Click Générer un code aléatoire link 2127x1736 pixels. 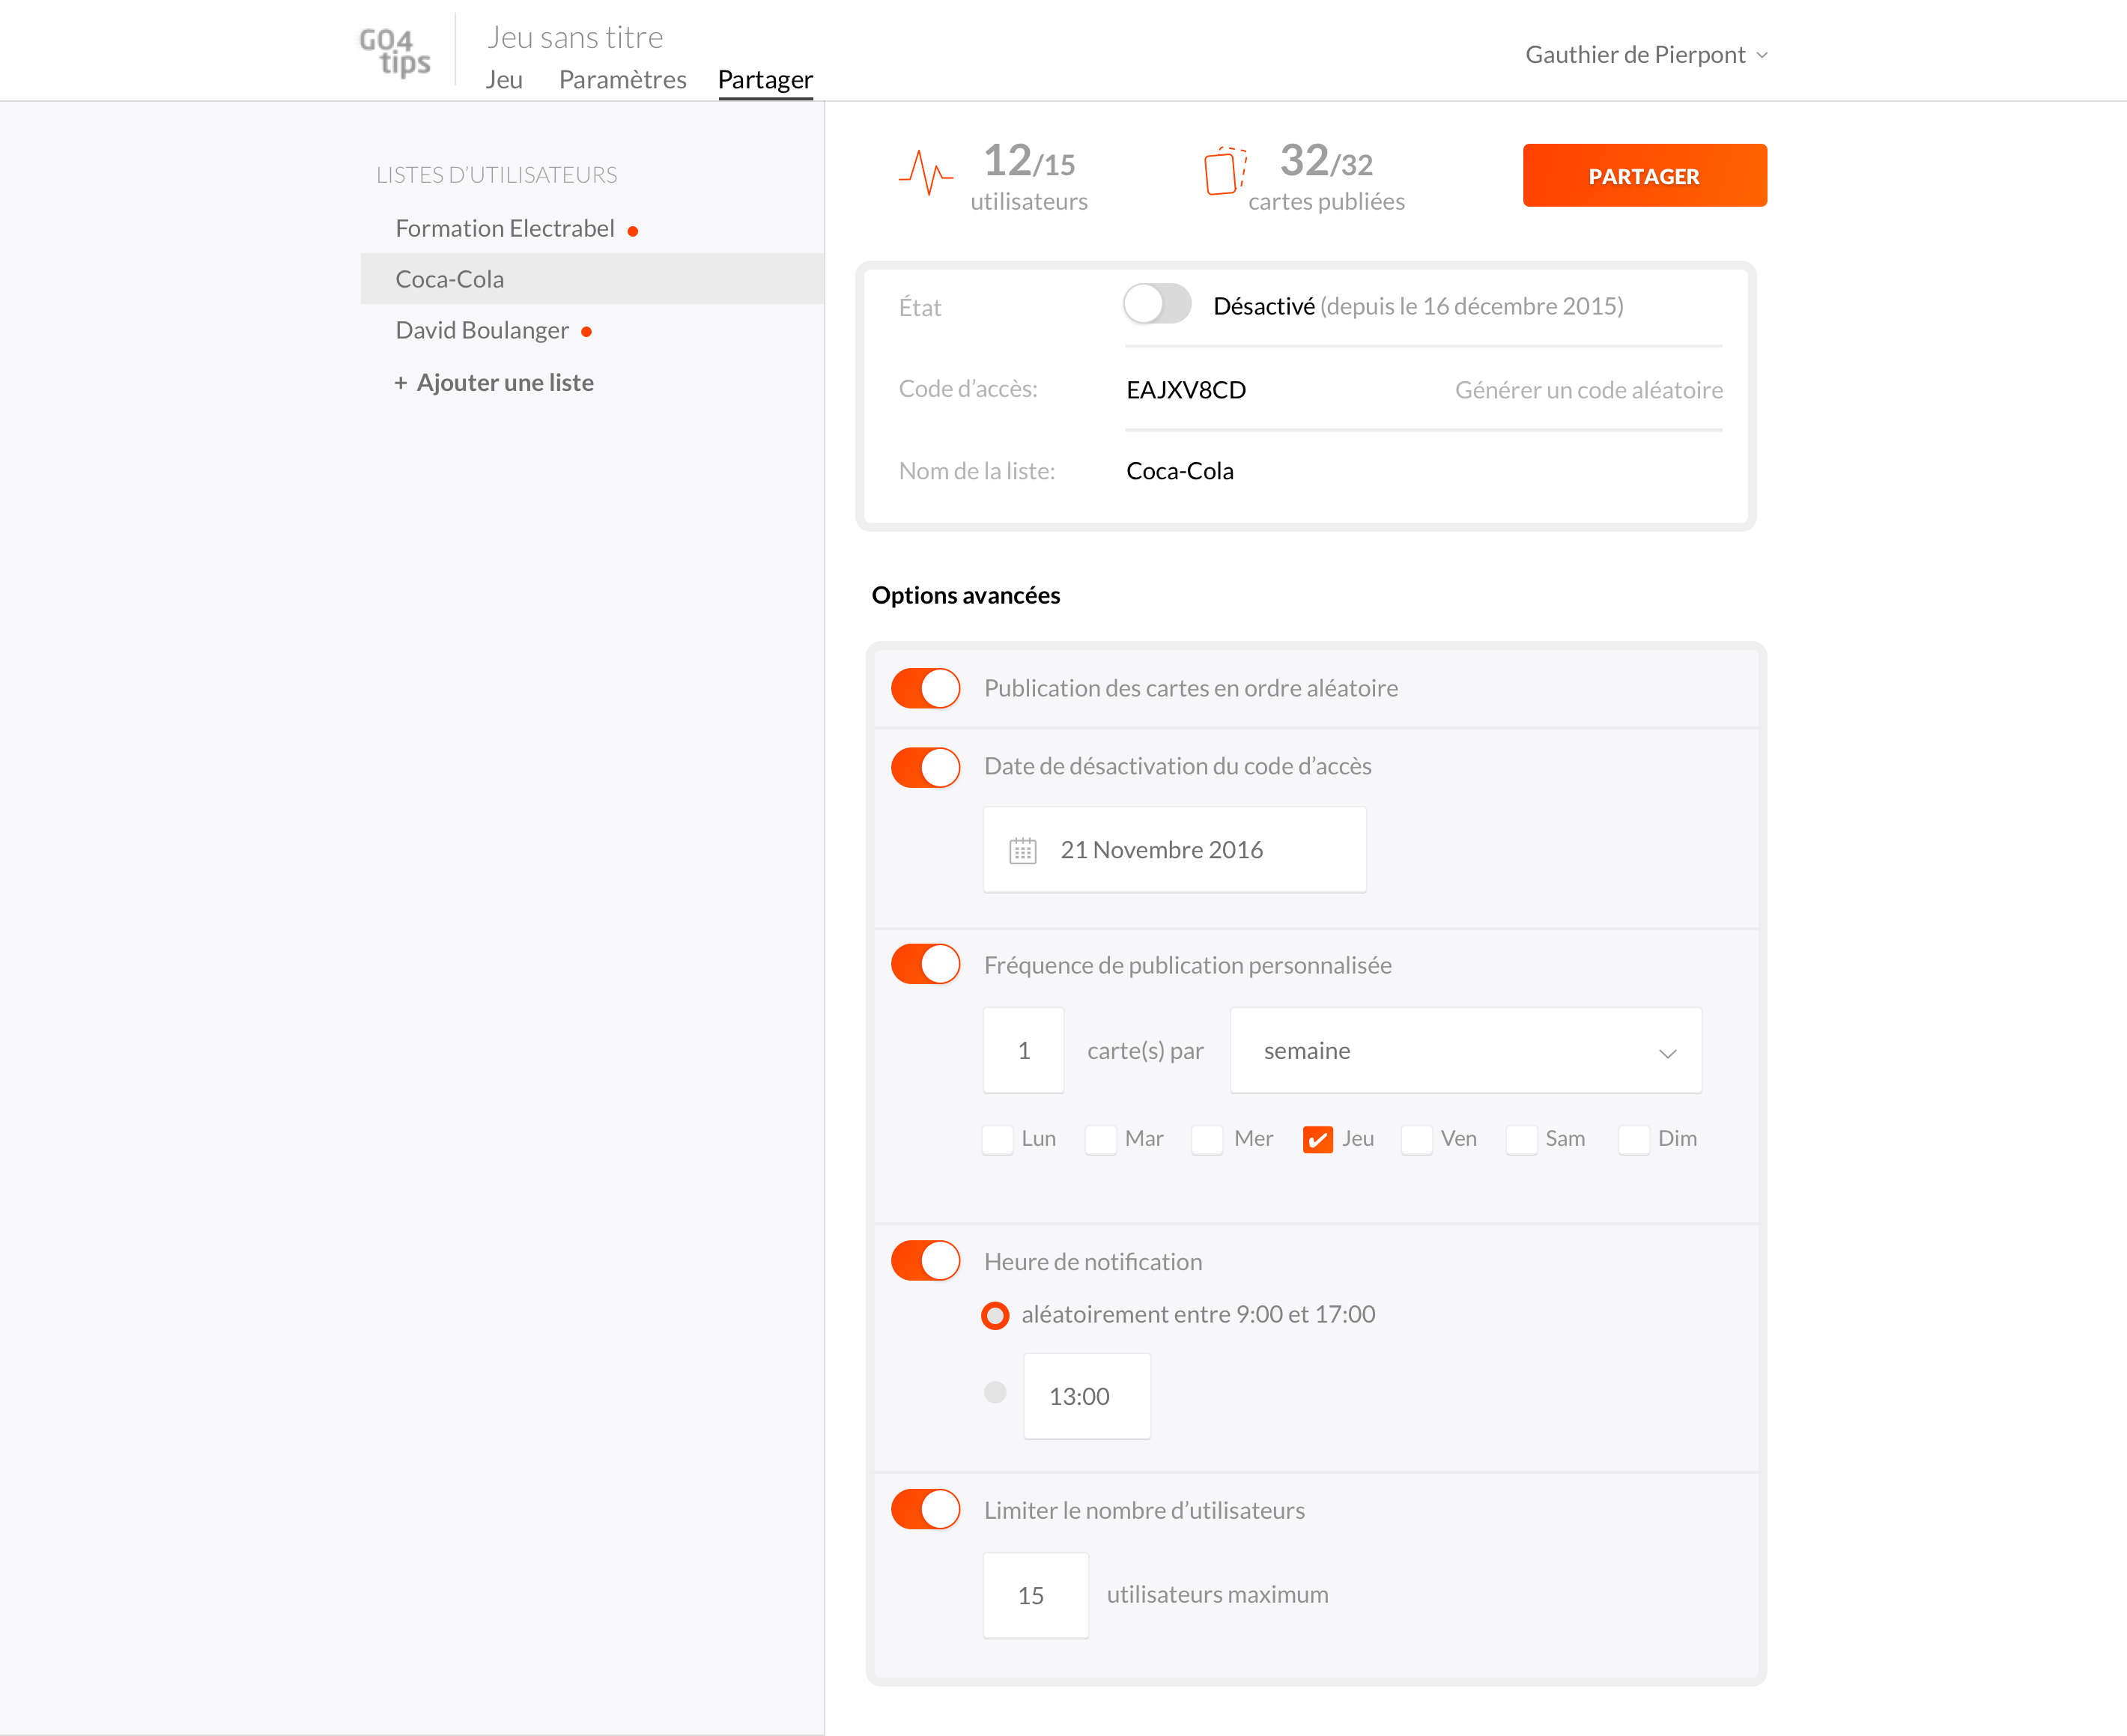1588,390
